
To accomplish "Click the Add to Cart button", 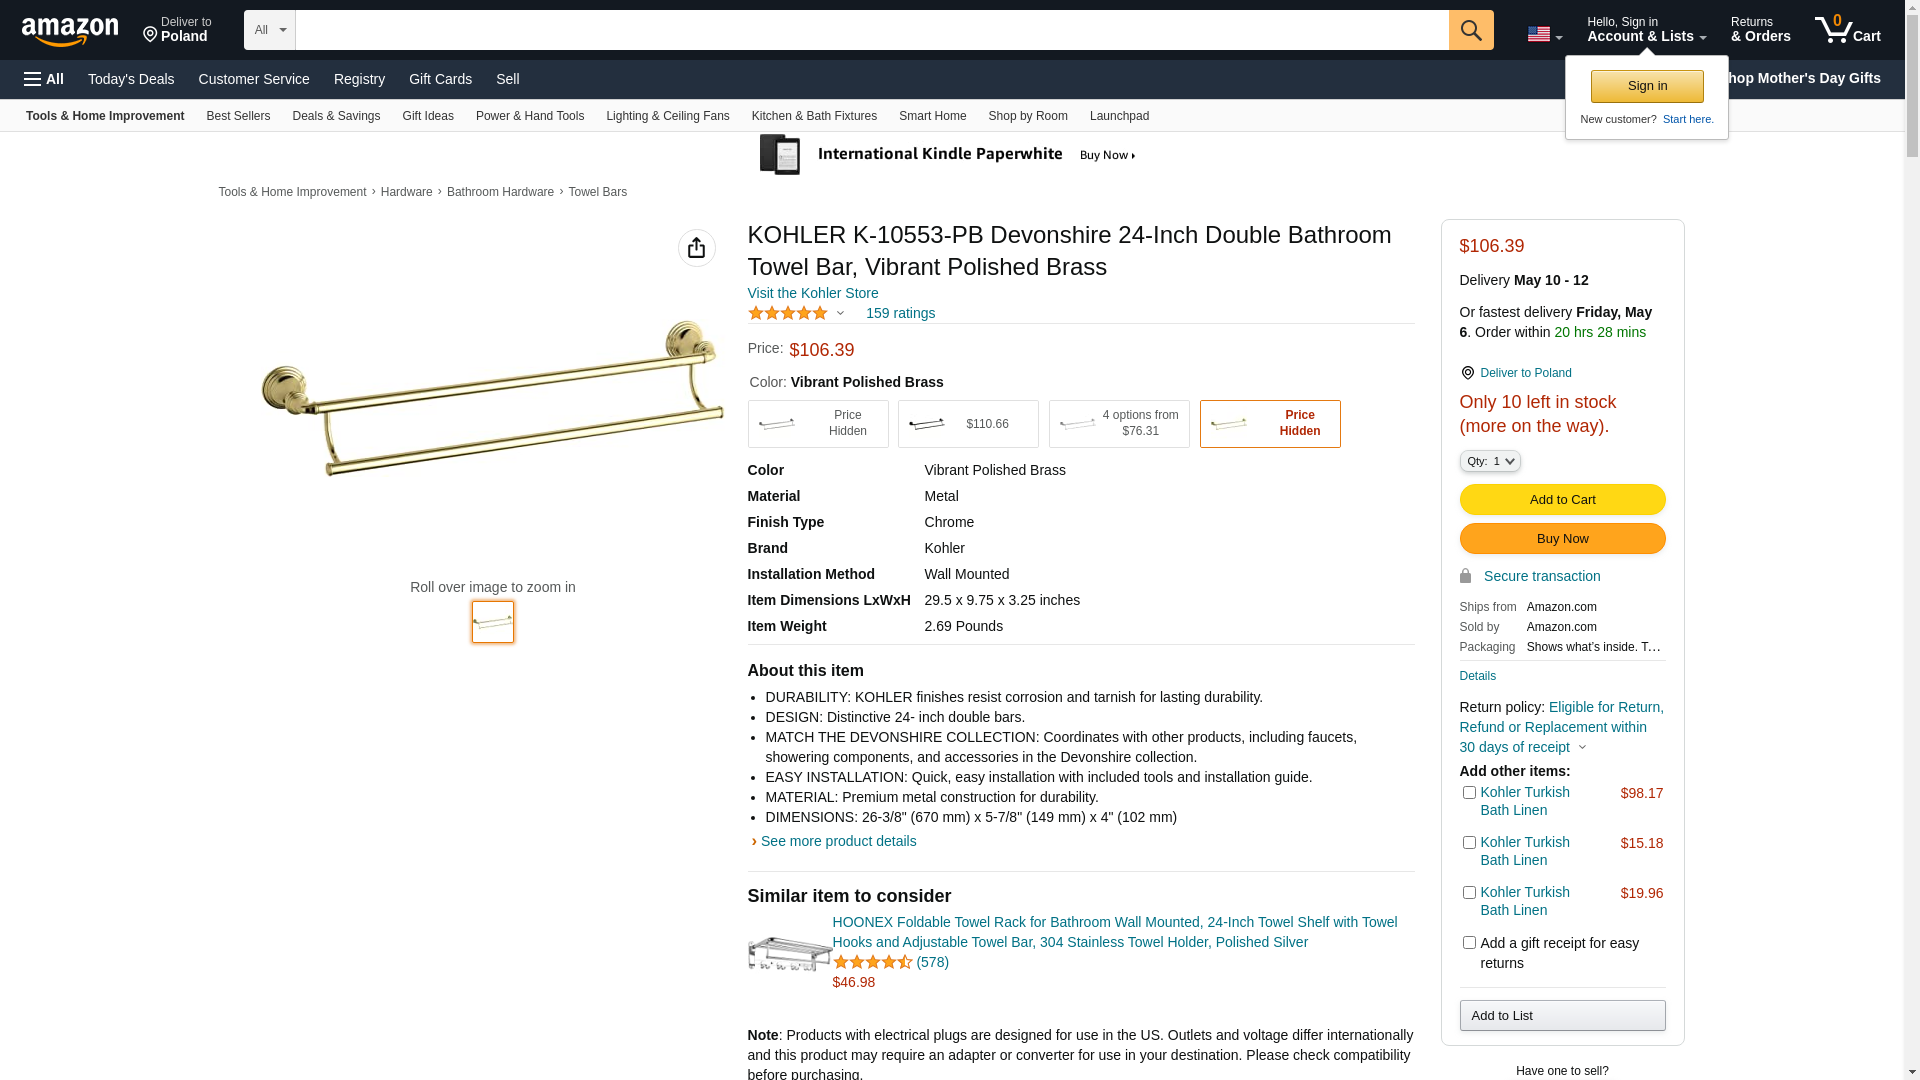I will pyautogui.click(x=1563, y=500).
